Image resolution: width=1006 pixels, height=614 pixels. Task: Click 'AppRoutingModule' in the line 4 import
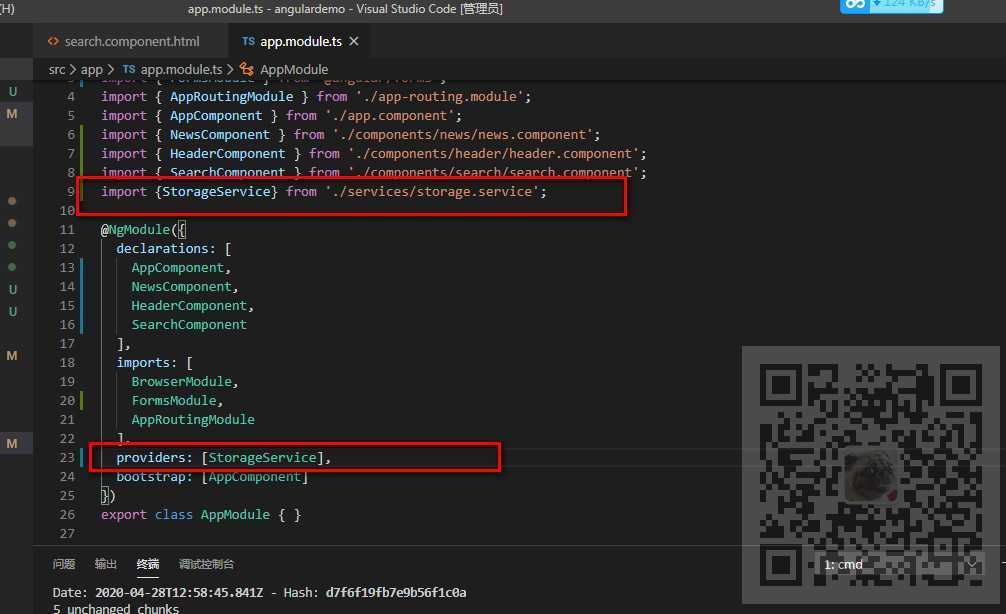(232, 96)
